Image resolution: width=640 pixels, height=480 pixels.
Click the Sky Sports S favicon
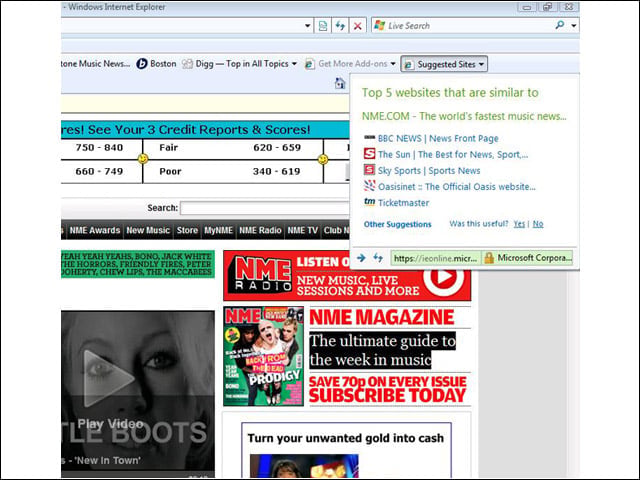[369, 169]
